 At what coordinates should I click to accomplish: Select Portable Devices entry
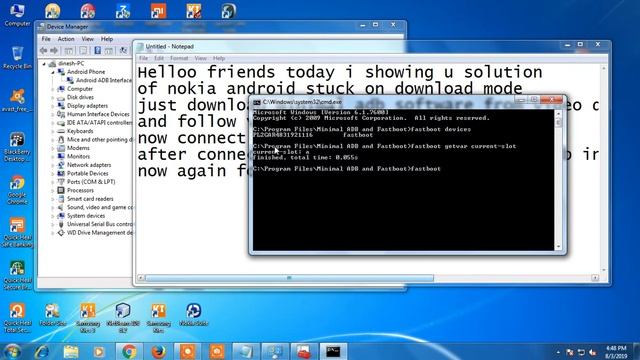tap(87, 173)
